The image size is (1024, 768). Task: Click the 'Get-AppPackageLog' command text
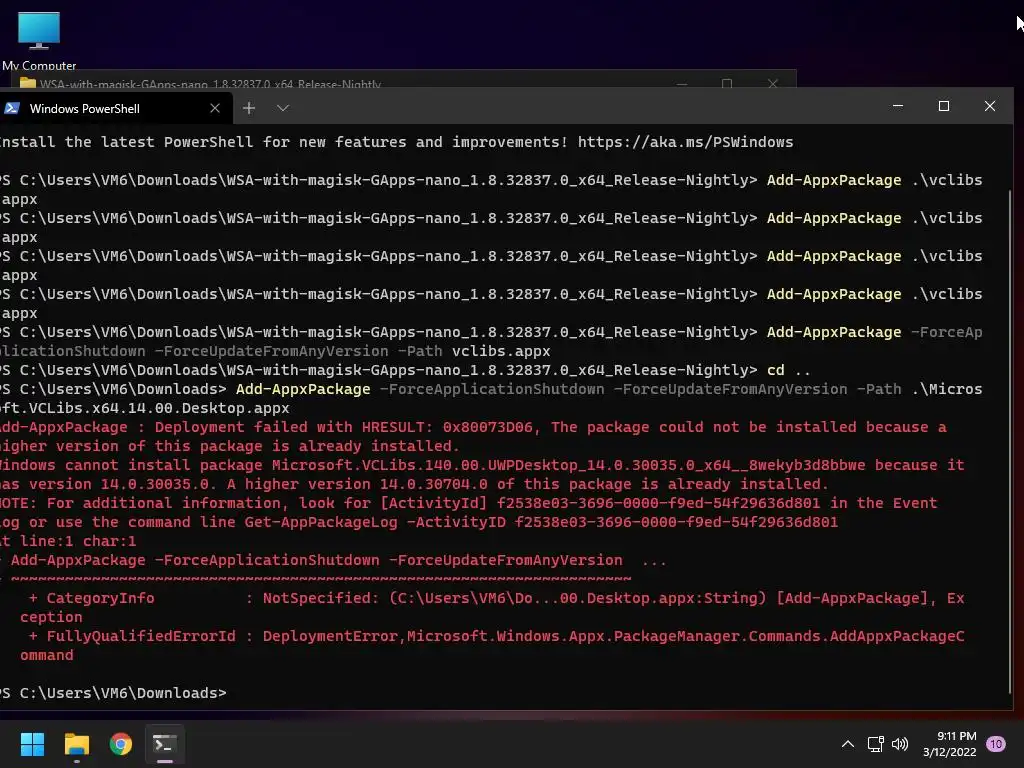[321, 522]
